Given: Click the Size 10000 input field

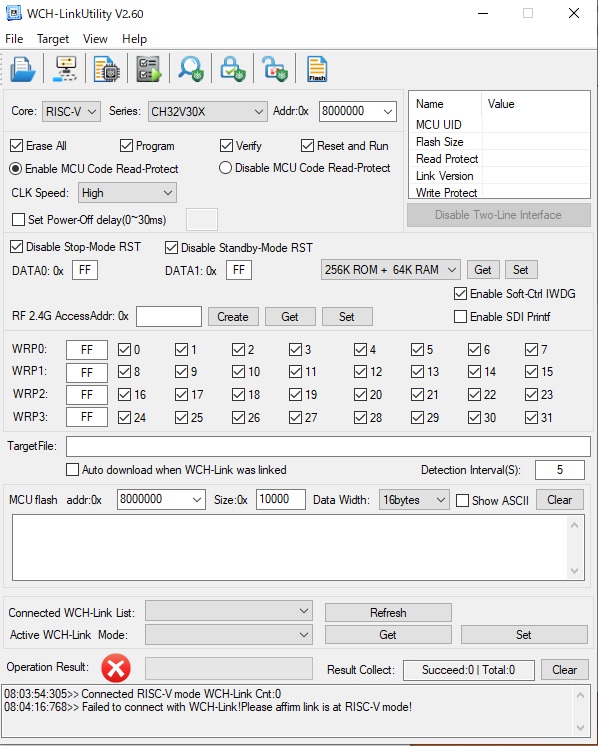Looking at the screenshot, I should [x=281, y=499].
